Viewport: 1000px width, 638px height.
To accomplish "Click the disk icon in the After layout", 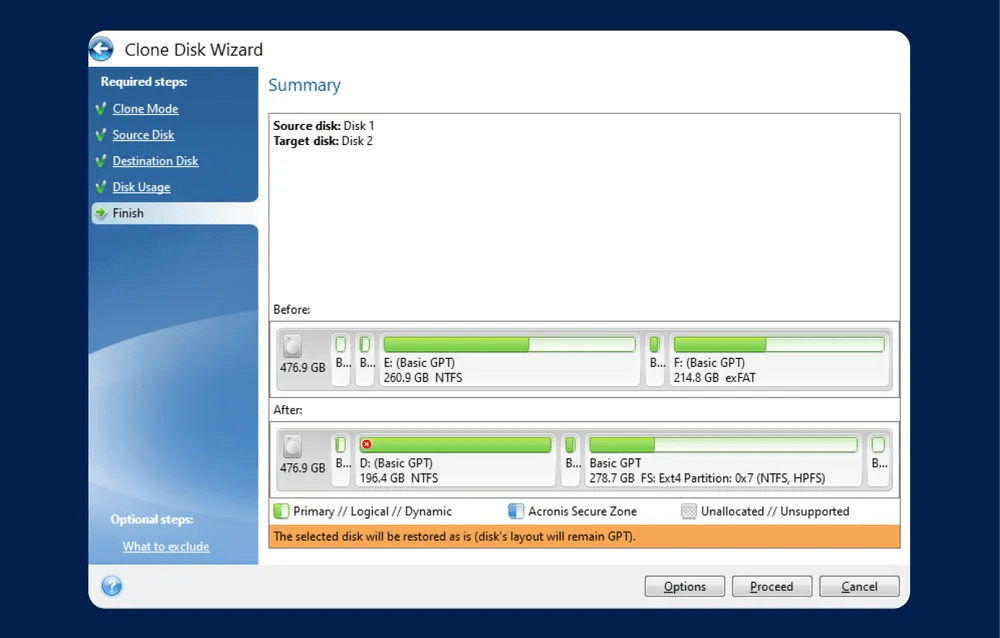I will pos(292,447).
